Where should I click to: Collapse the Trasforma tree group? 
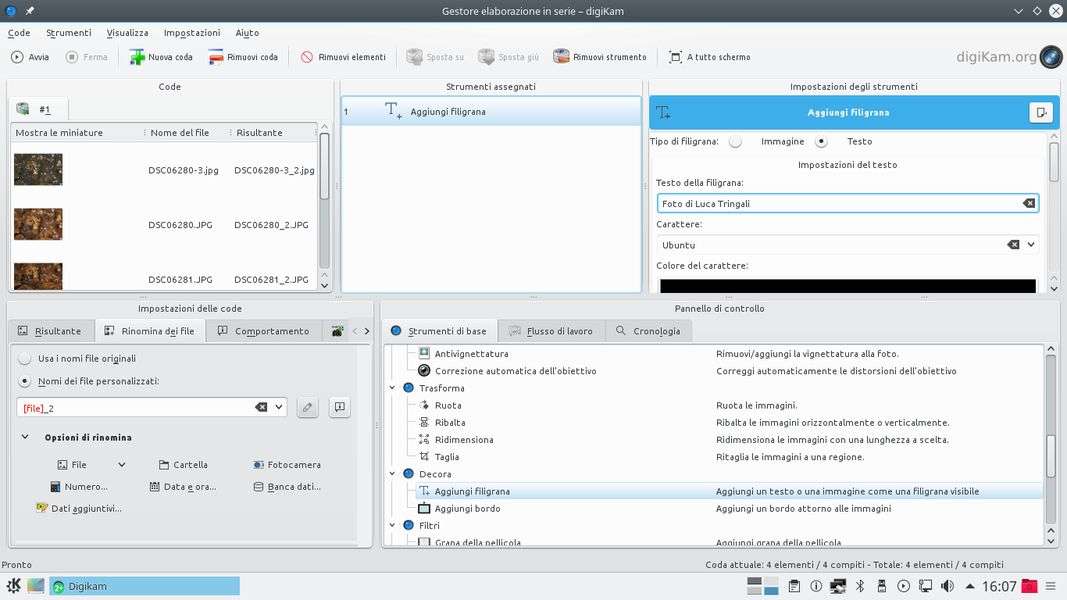pyautogui.click(x=393, y=388)
